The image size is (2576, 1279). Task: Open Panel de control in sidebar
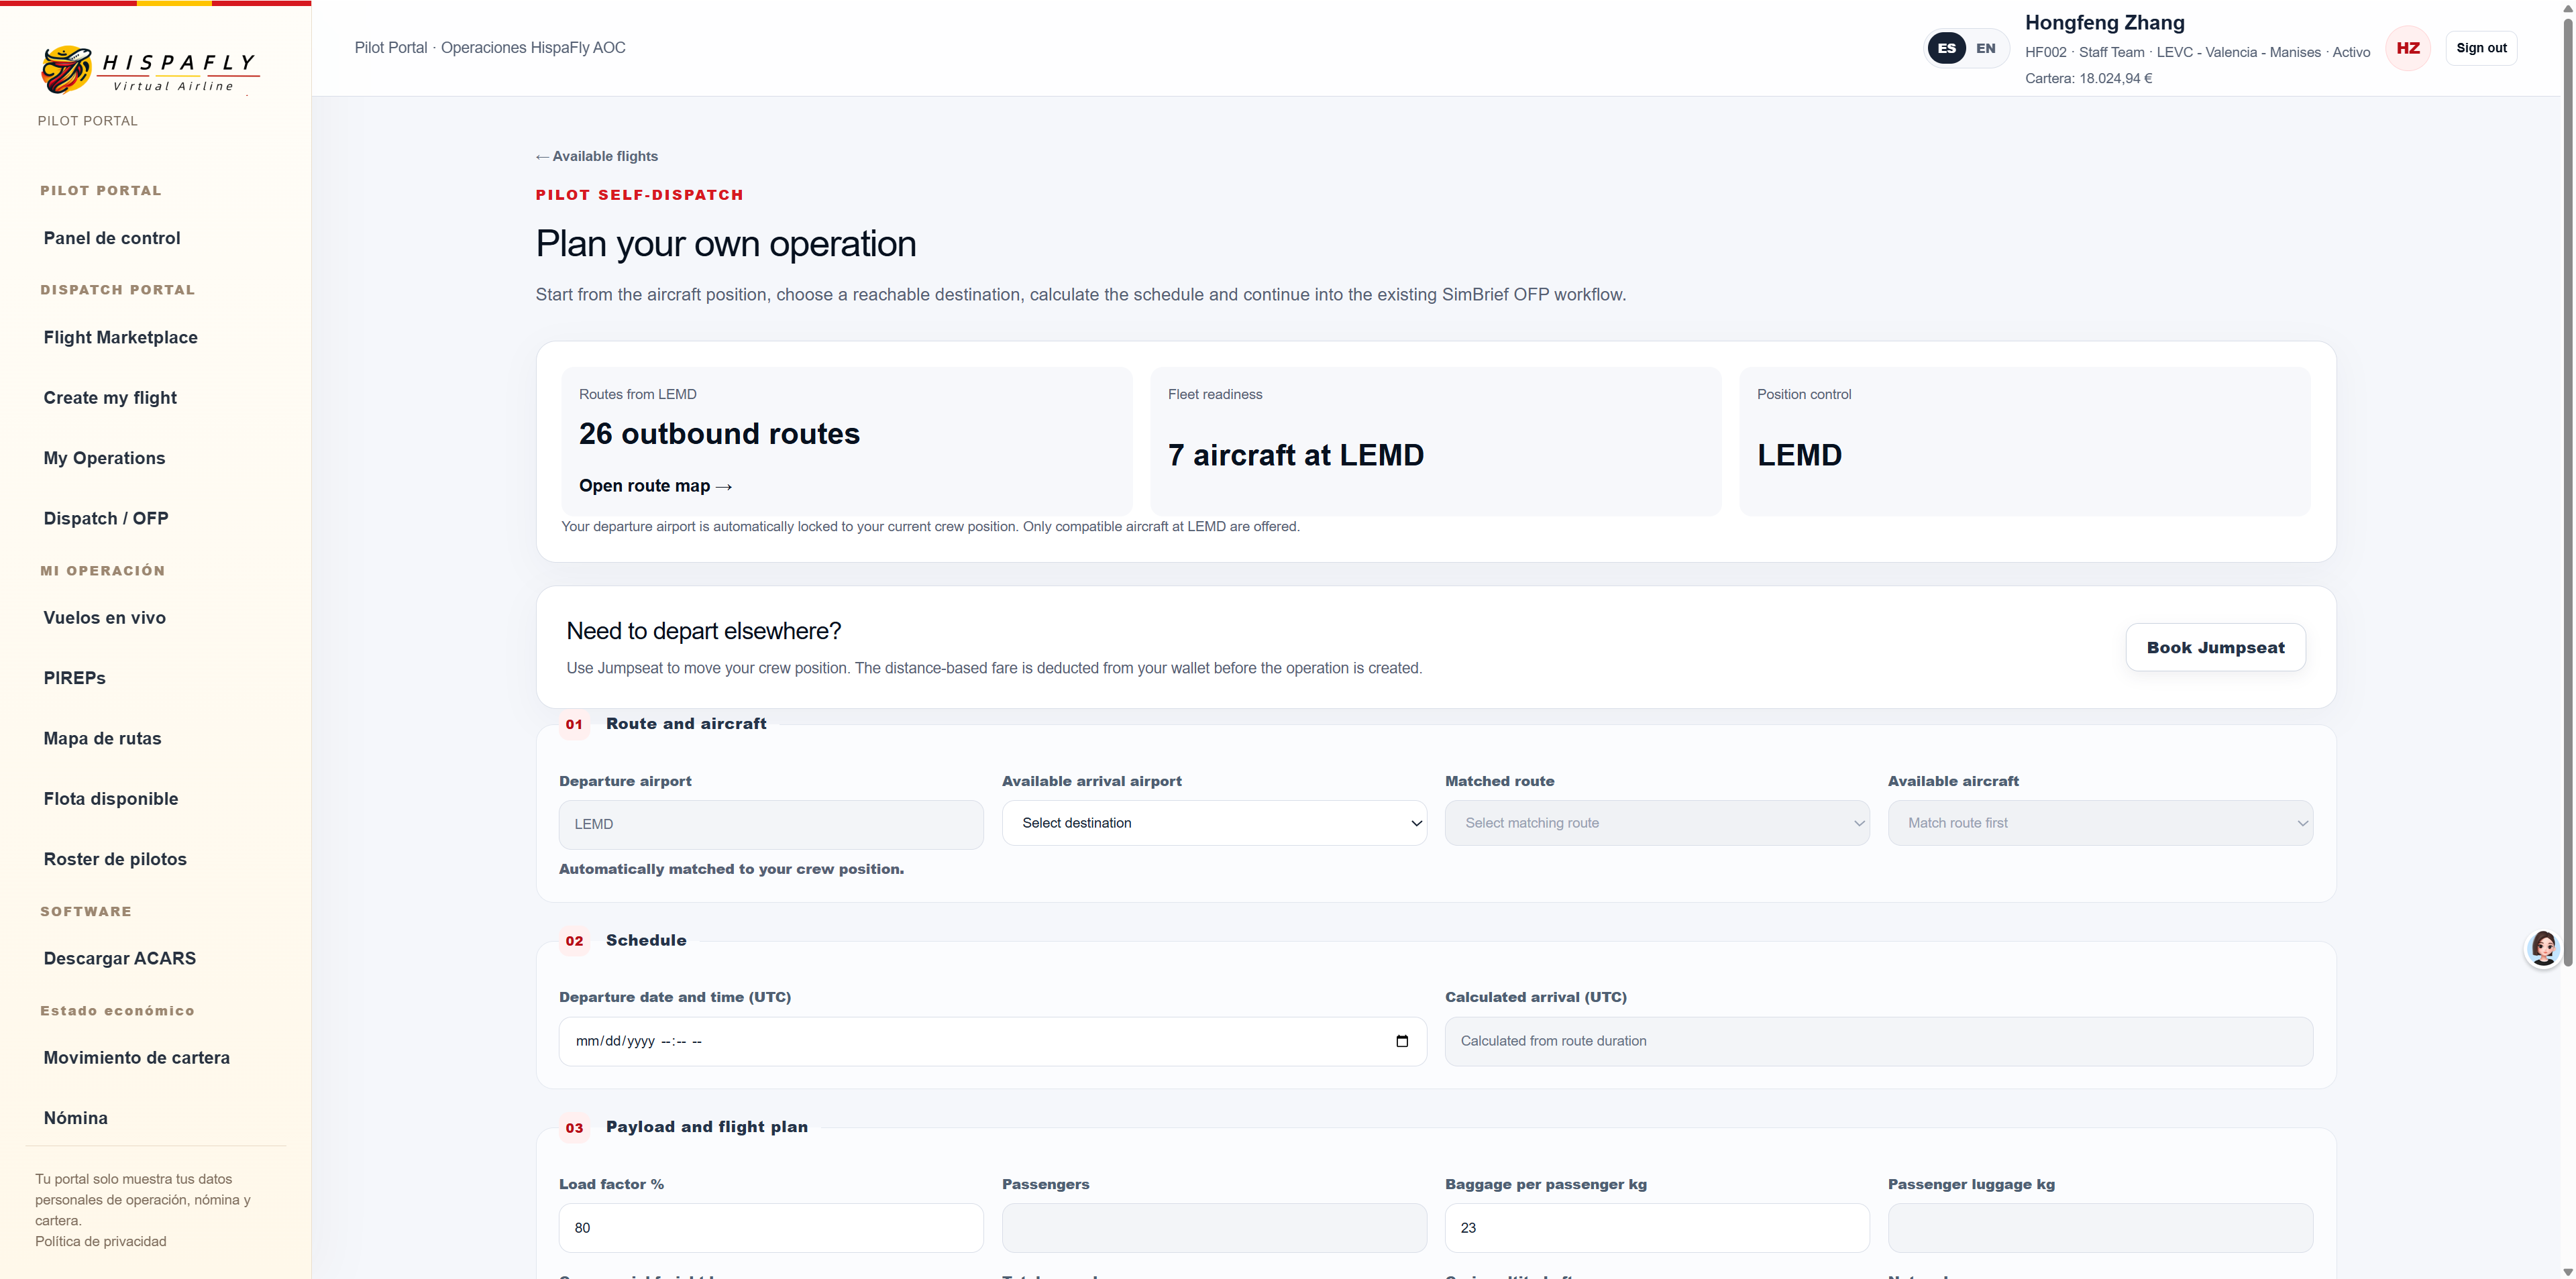tap(112, 238)
